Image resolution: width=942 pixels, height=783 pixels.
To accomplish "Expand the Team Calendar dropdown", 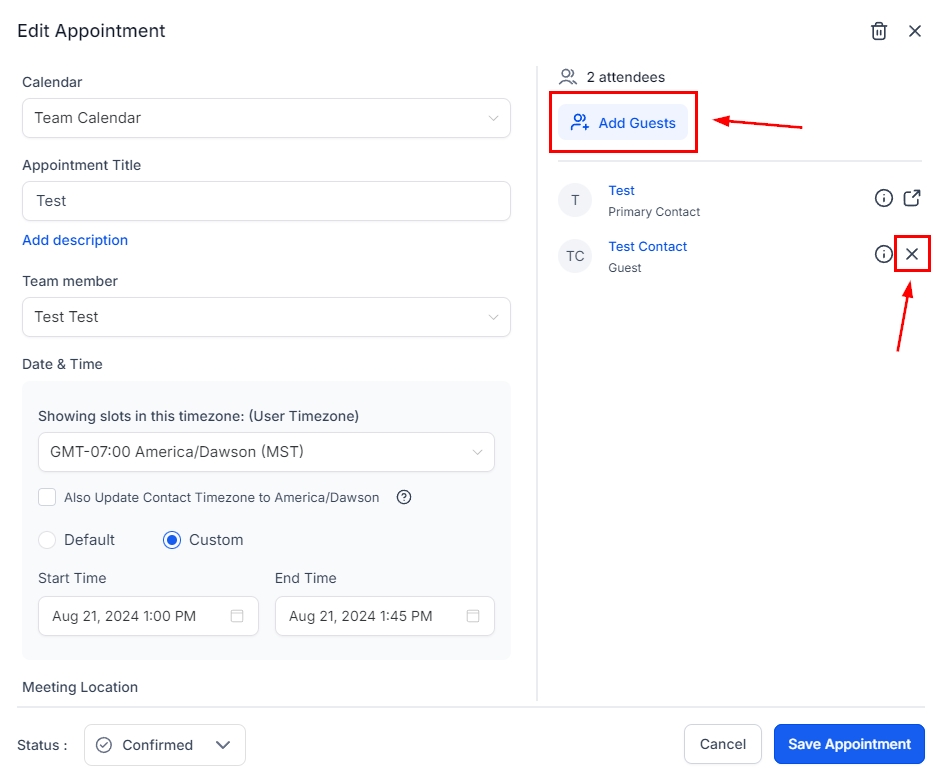I will (x=266, y=118).
